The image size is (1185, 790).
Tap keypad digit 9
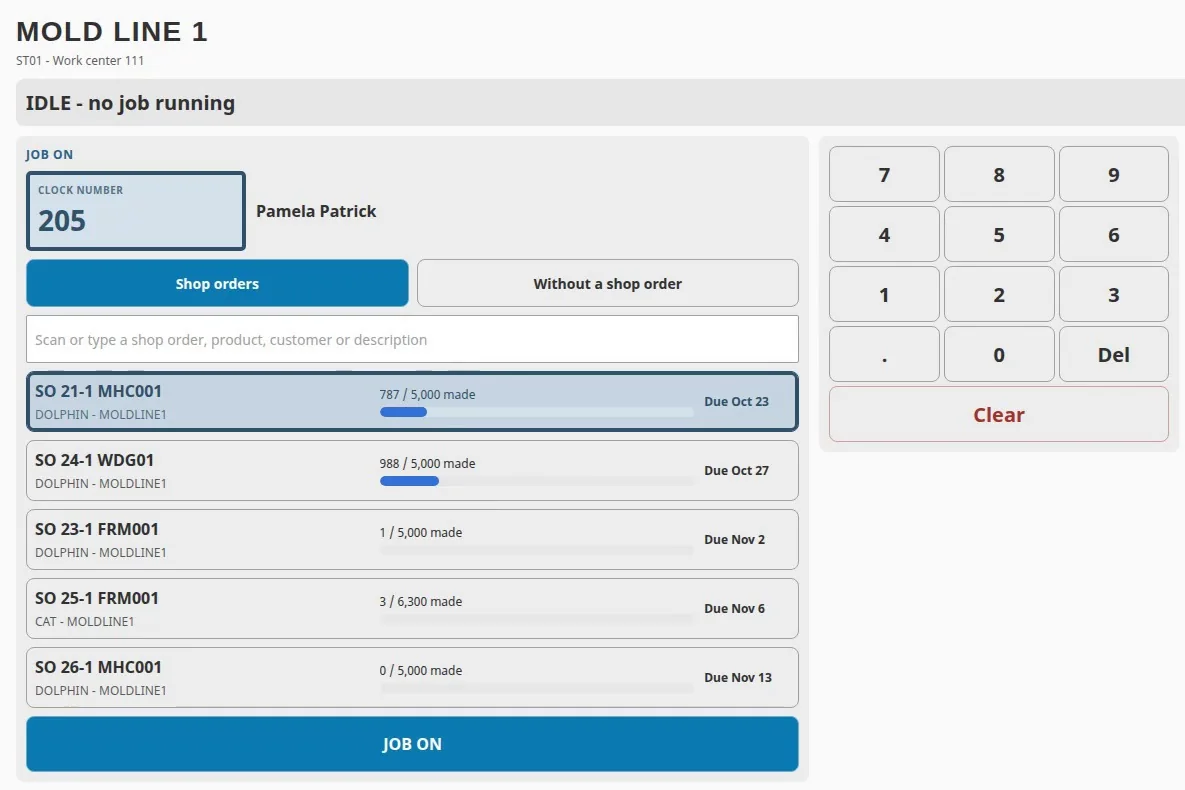pyautogui.click(x=1113, y=175)
